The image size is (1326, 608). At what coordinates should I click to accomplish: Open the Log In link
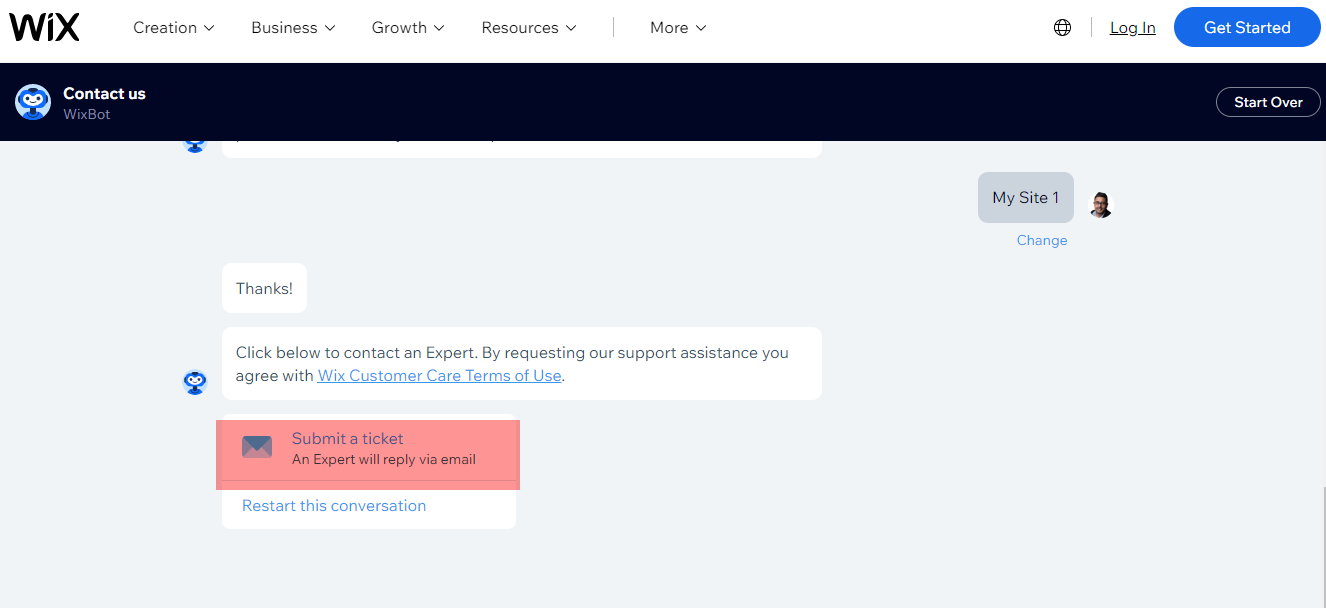point(1132,27)
